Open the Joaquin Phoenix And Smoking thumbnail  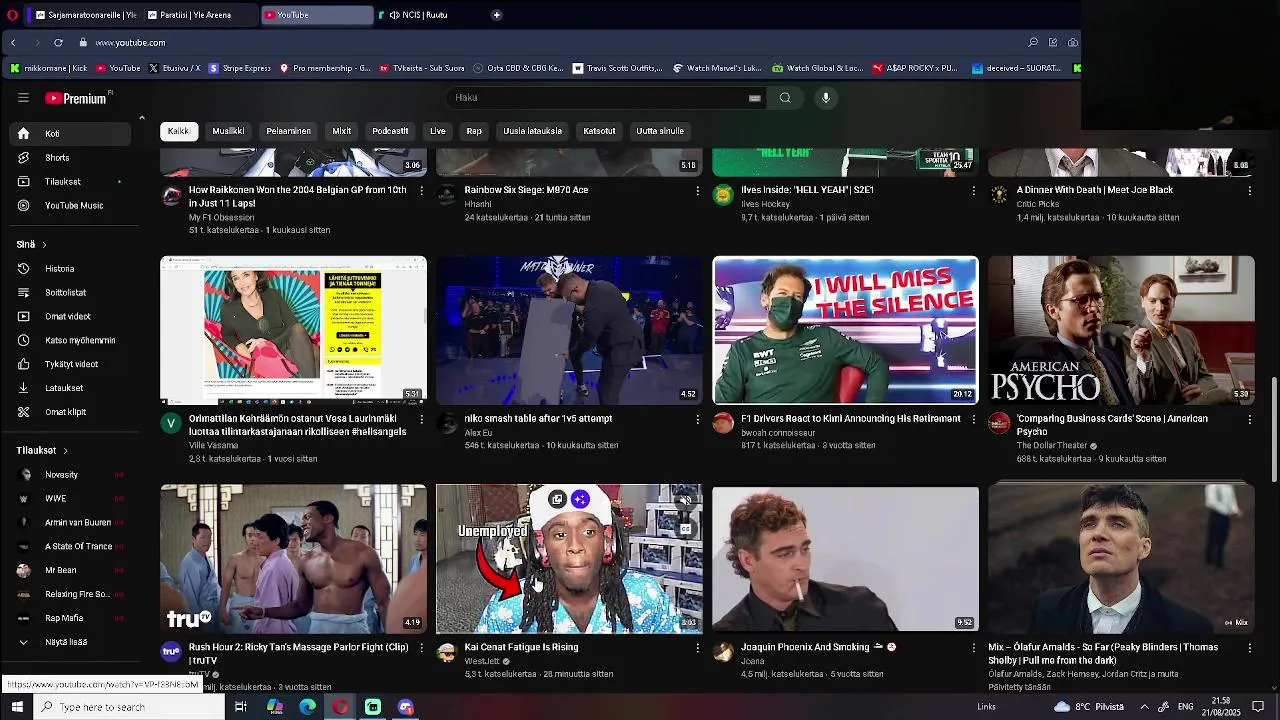pyautogui.click(x=846, y=560)
